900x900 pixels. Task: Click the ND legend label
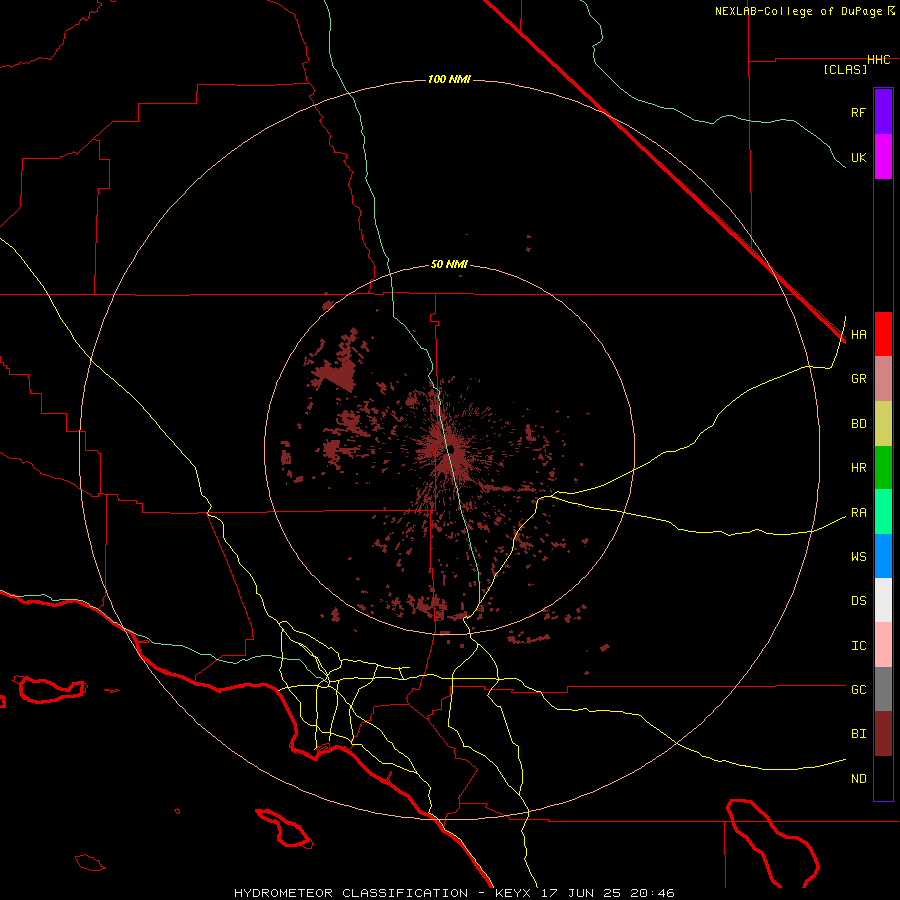pyautogui.click(x=858, y=779)
